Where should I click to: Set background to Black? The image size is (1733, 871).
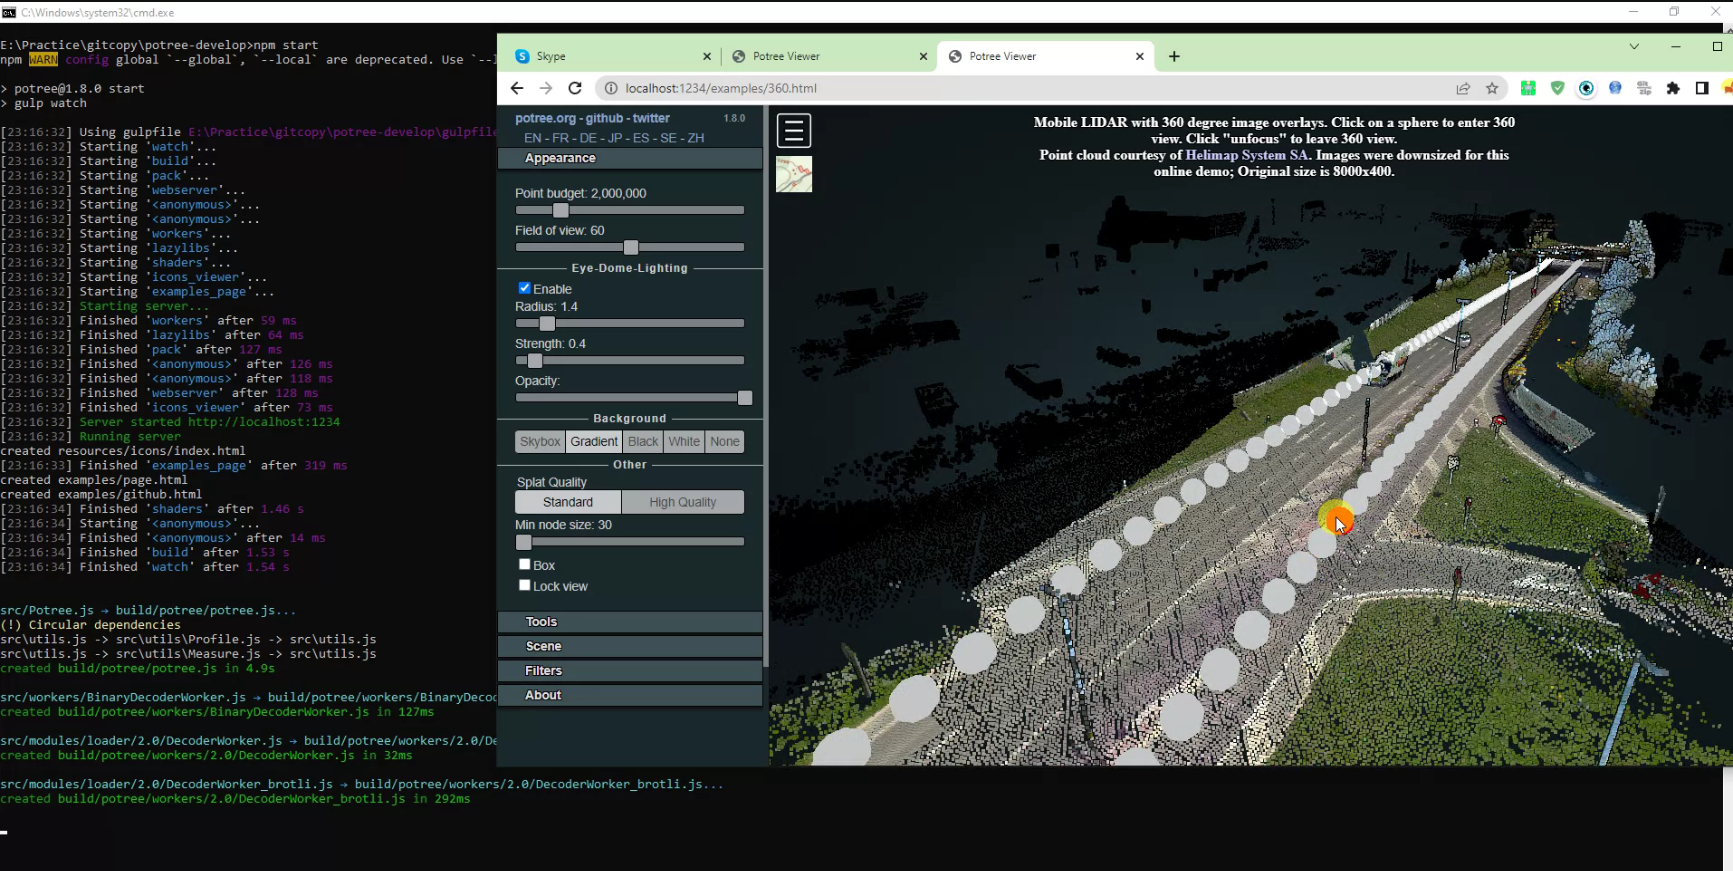pos(643,442)
